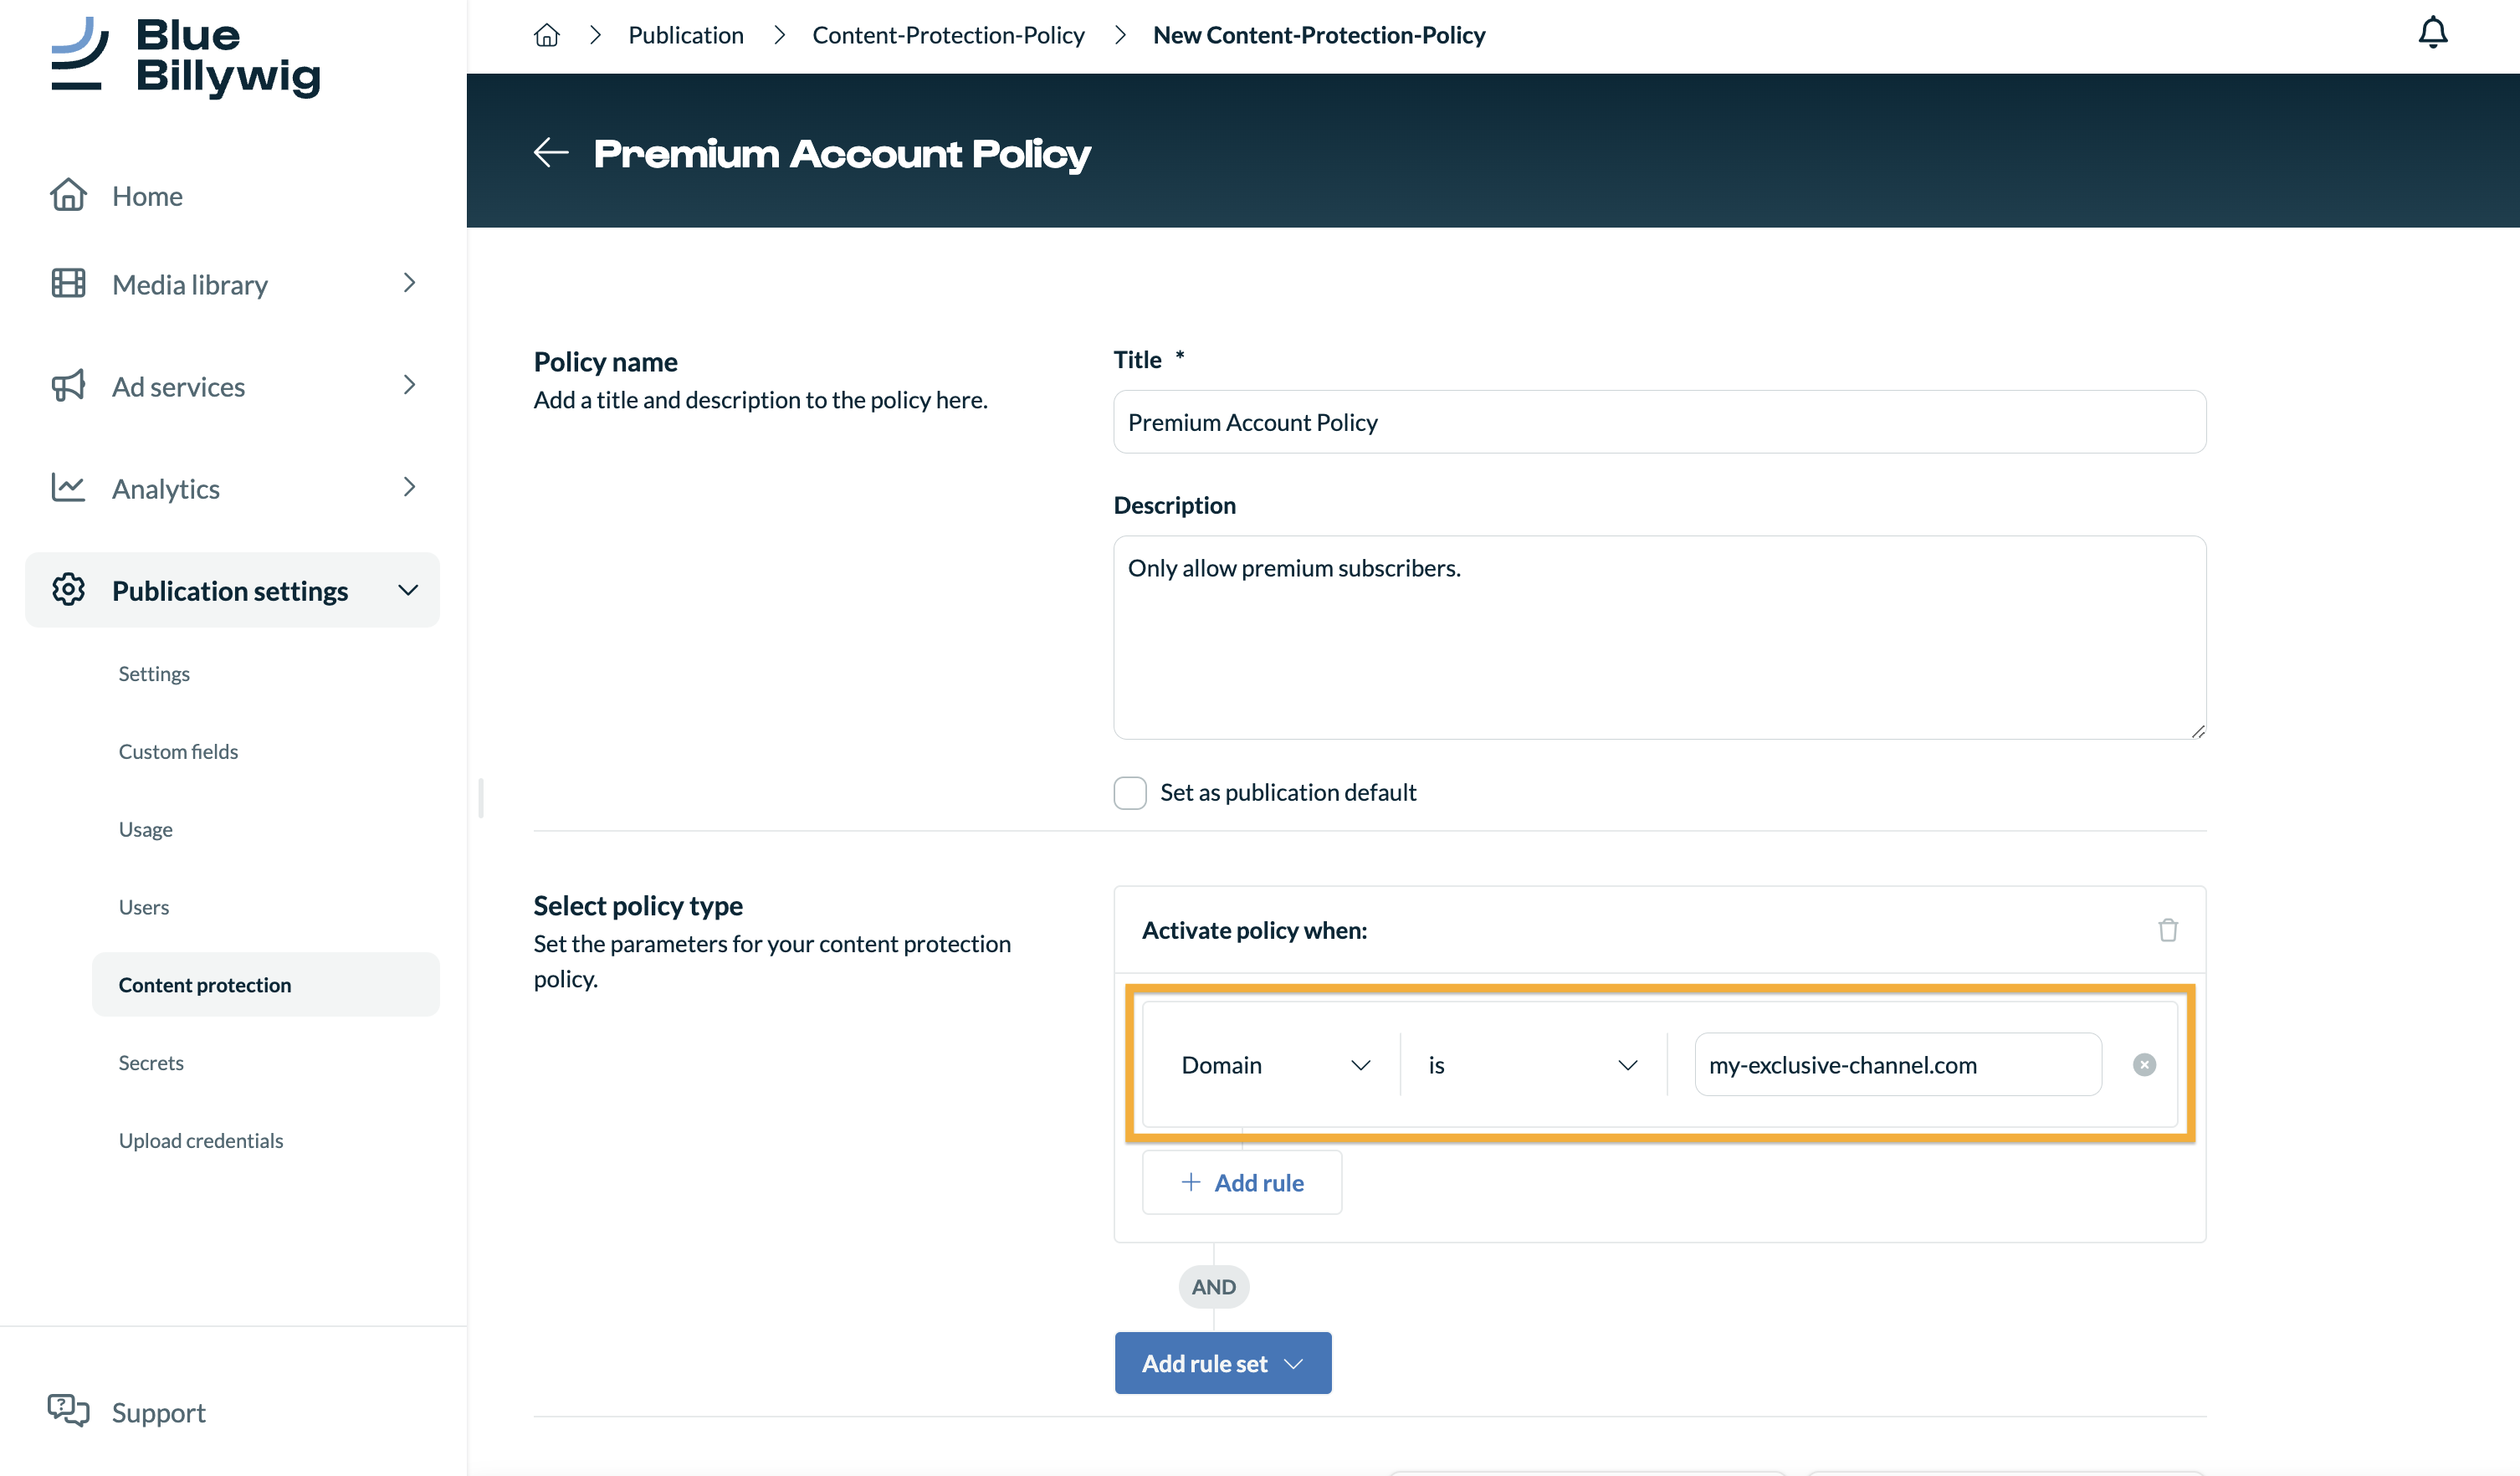Click the Add rule button
This screenshot has height=1476, width=2520.
click(x=1242, y=1182)
